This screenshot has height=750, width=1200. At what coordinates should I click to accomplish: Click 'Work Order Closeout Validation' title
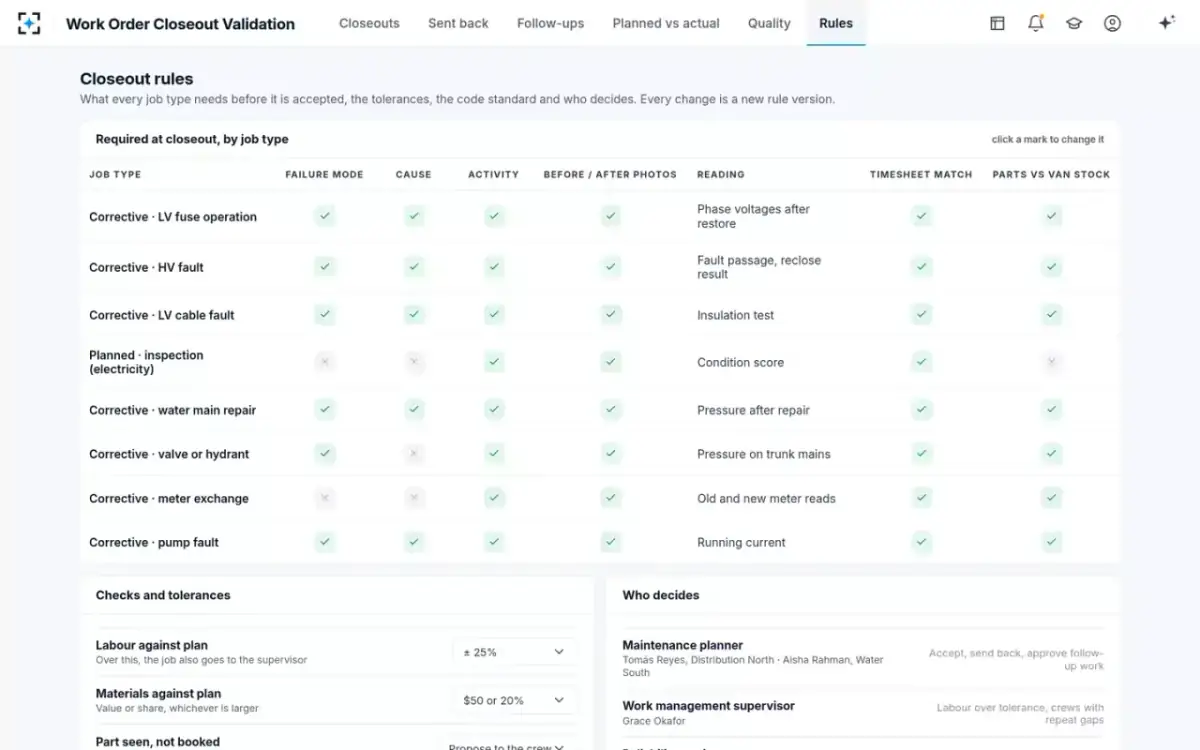click(x=180, y=23)
